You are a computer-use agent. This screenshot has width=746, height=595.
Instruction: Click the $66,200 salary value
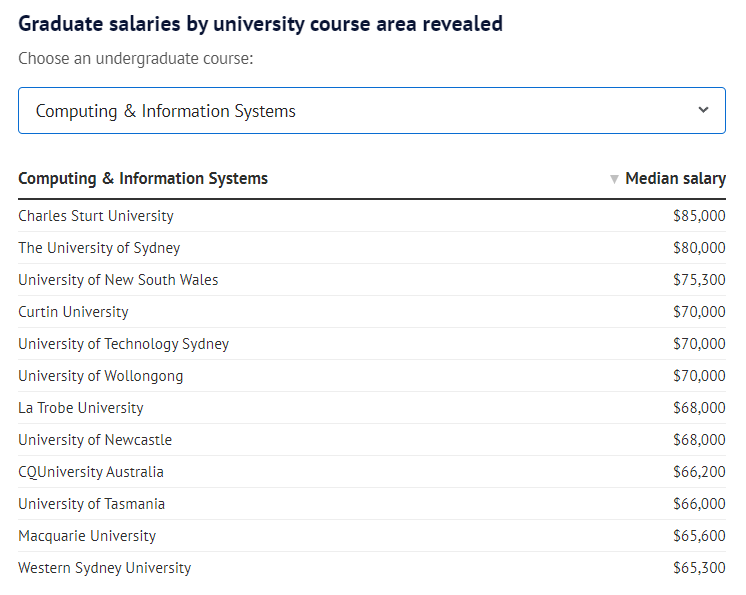coord(699,472)
